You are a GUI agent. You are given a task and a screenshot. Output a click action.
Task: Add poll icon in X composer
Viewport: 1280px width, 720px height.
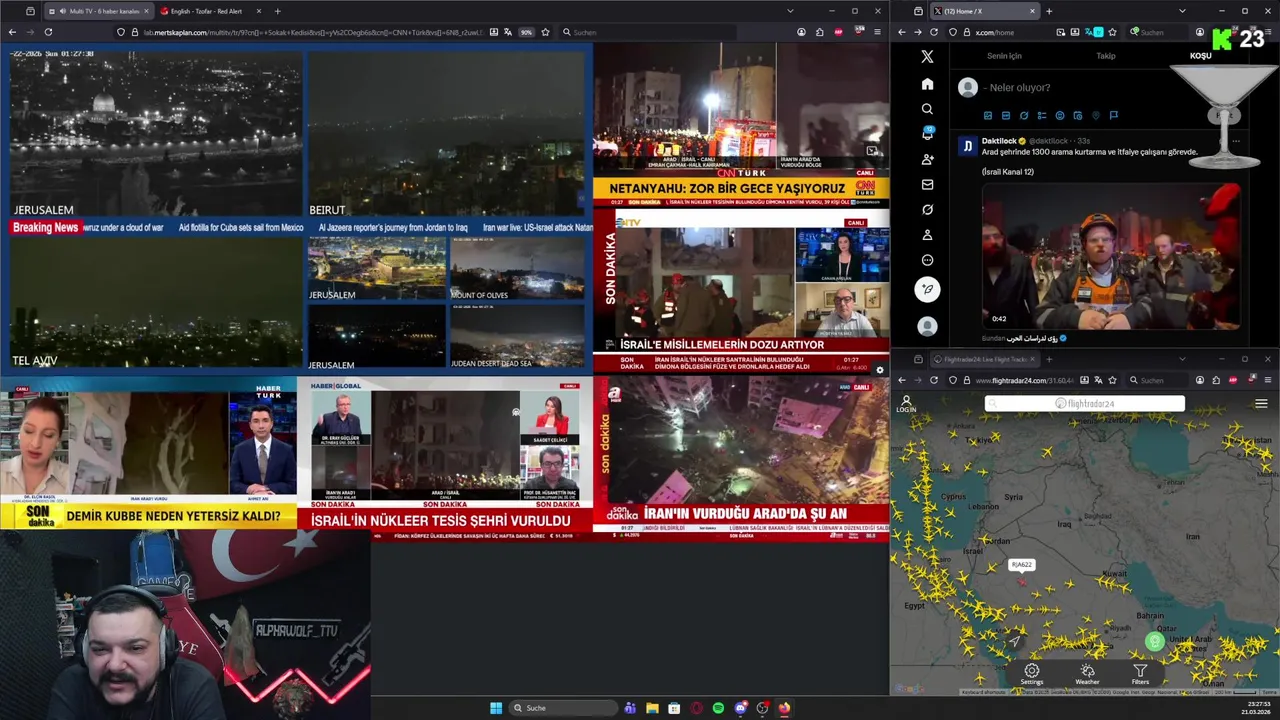pyautogui.click(x=1042, y=116)
